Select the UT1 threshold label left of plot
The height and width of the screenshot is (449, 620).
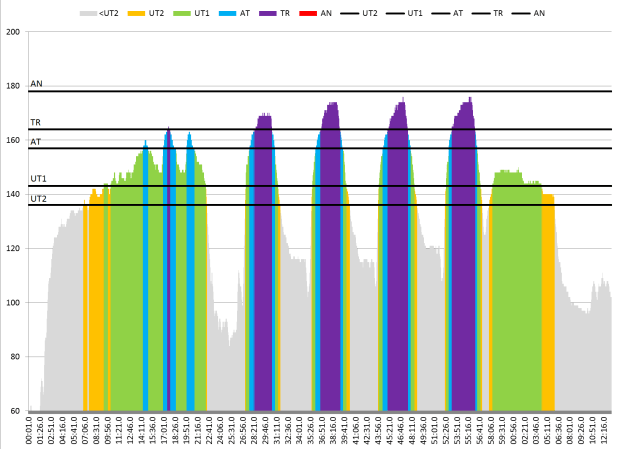tap(38, 179)
